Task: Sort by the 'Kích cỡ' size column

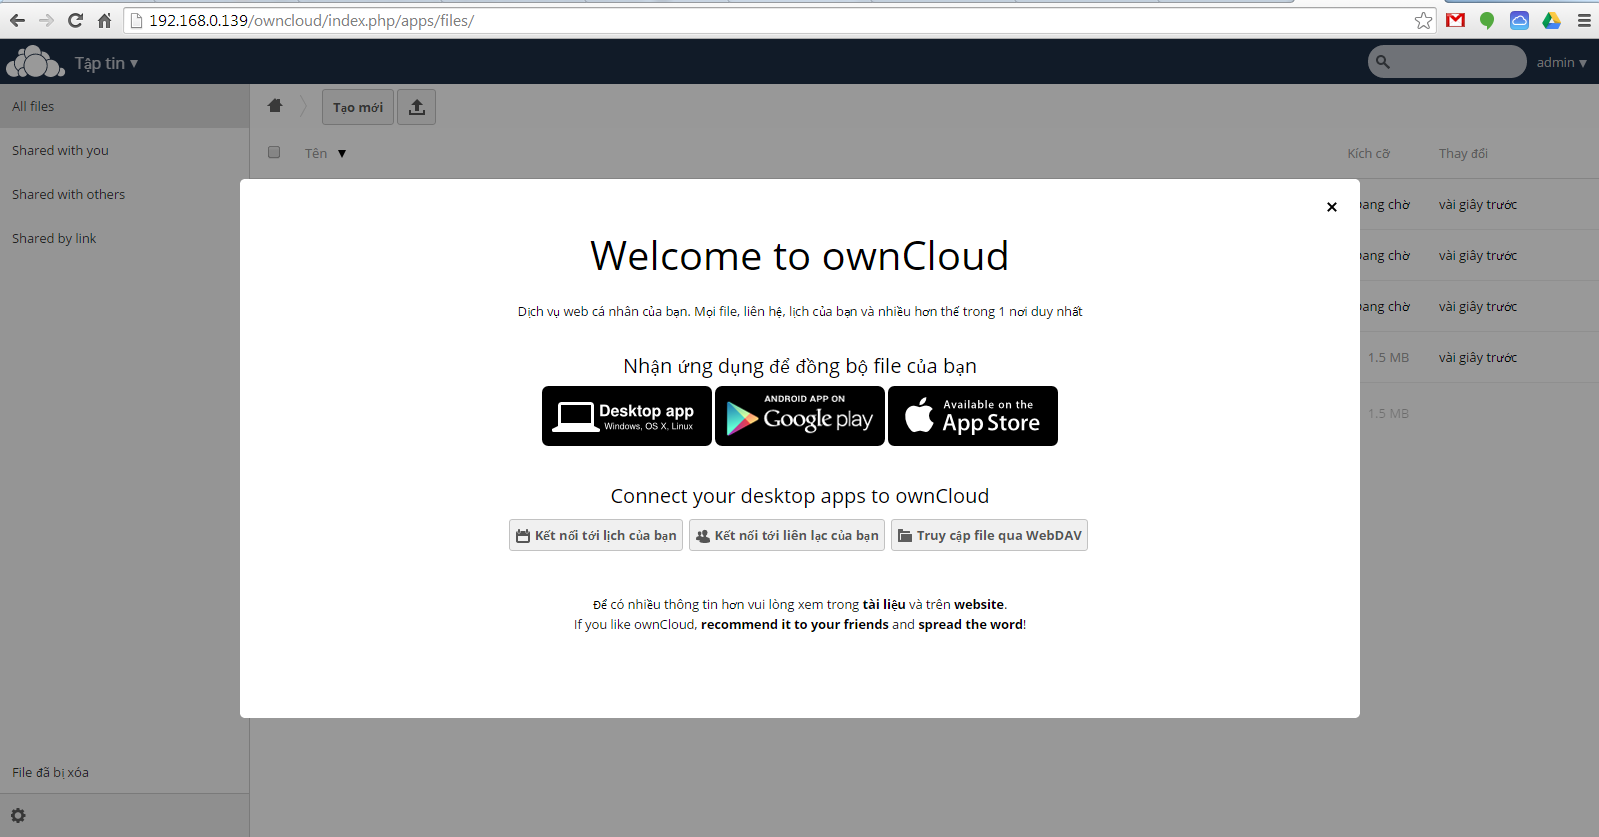Action: coord(1368,153)
